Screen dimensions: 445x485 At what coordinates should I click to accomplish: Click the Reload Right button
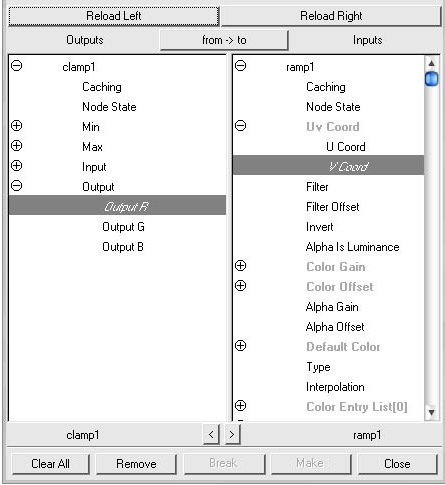331,16
